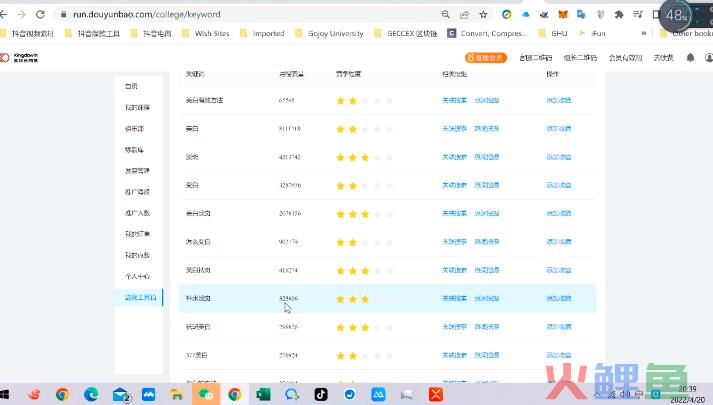This screenshot has height=405, width=713.
Task: Click the rightmost action link in the 377美白 row
Action: point(558,355)
